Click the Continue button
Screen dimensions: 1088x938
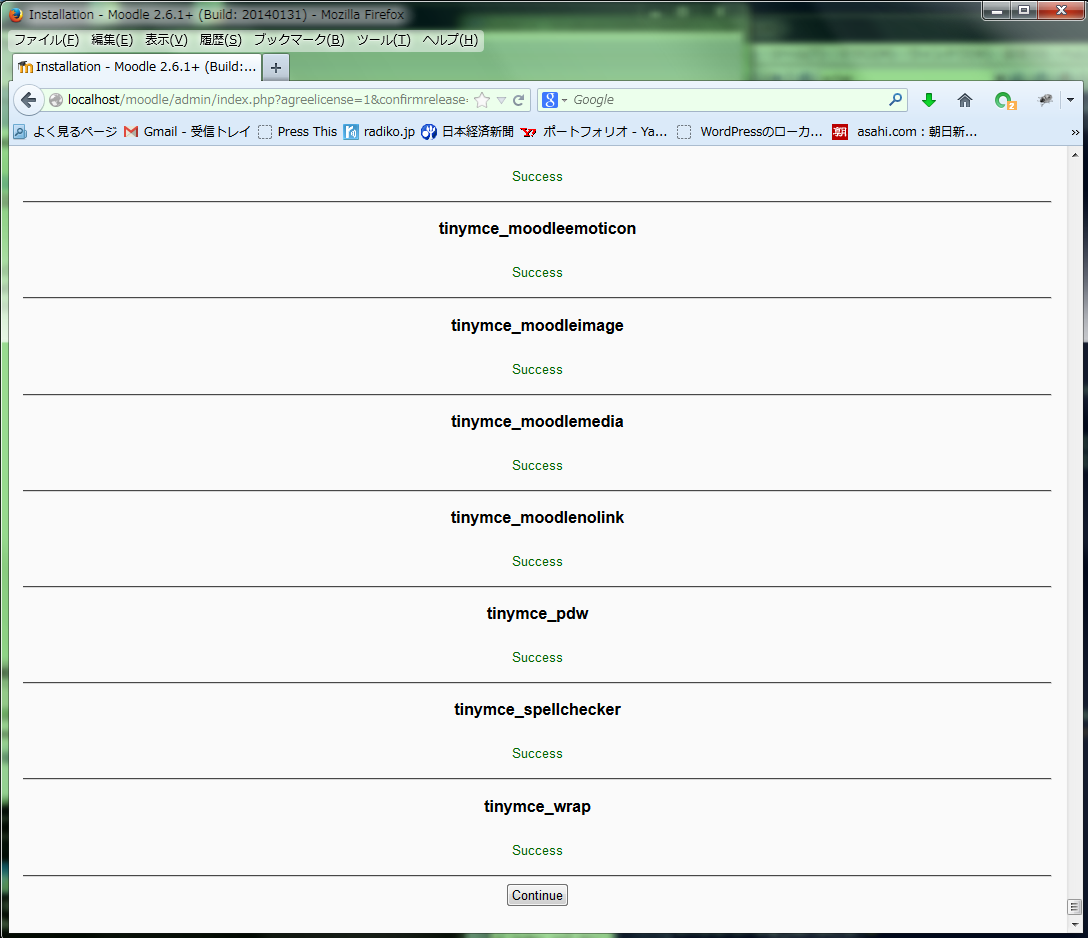click(x=537, y=895)
